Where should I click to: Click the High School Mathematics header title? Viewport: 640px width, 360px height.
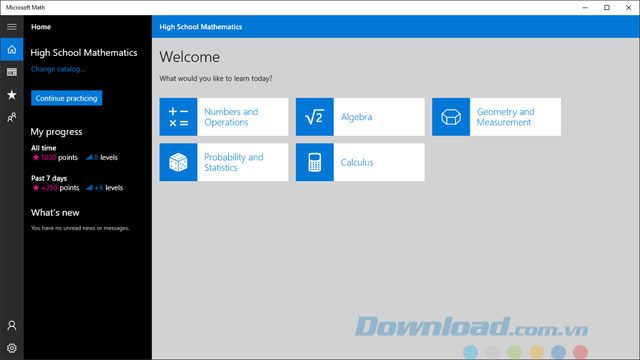(200, 27)
